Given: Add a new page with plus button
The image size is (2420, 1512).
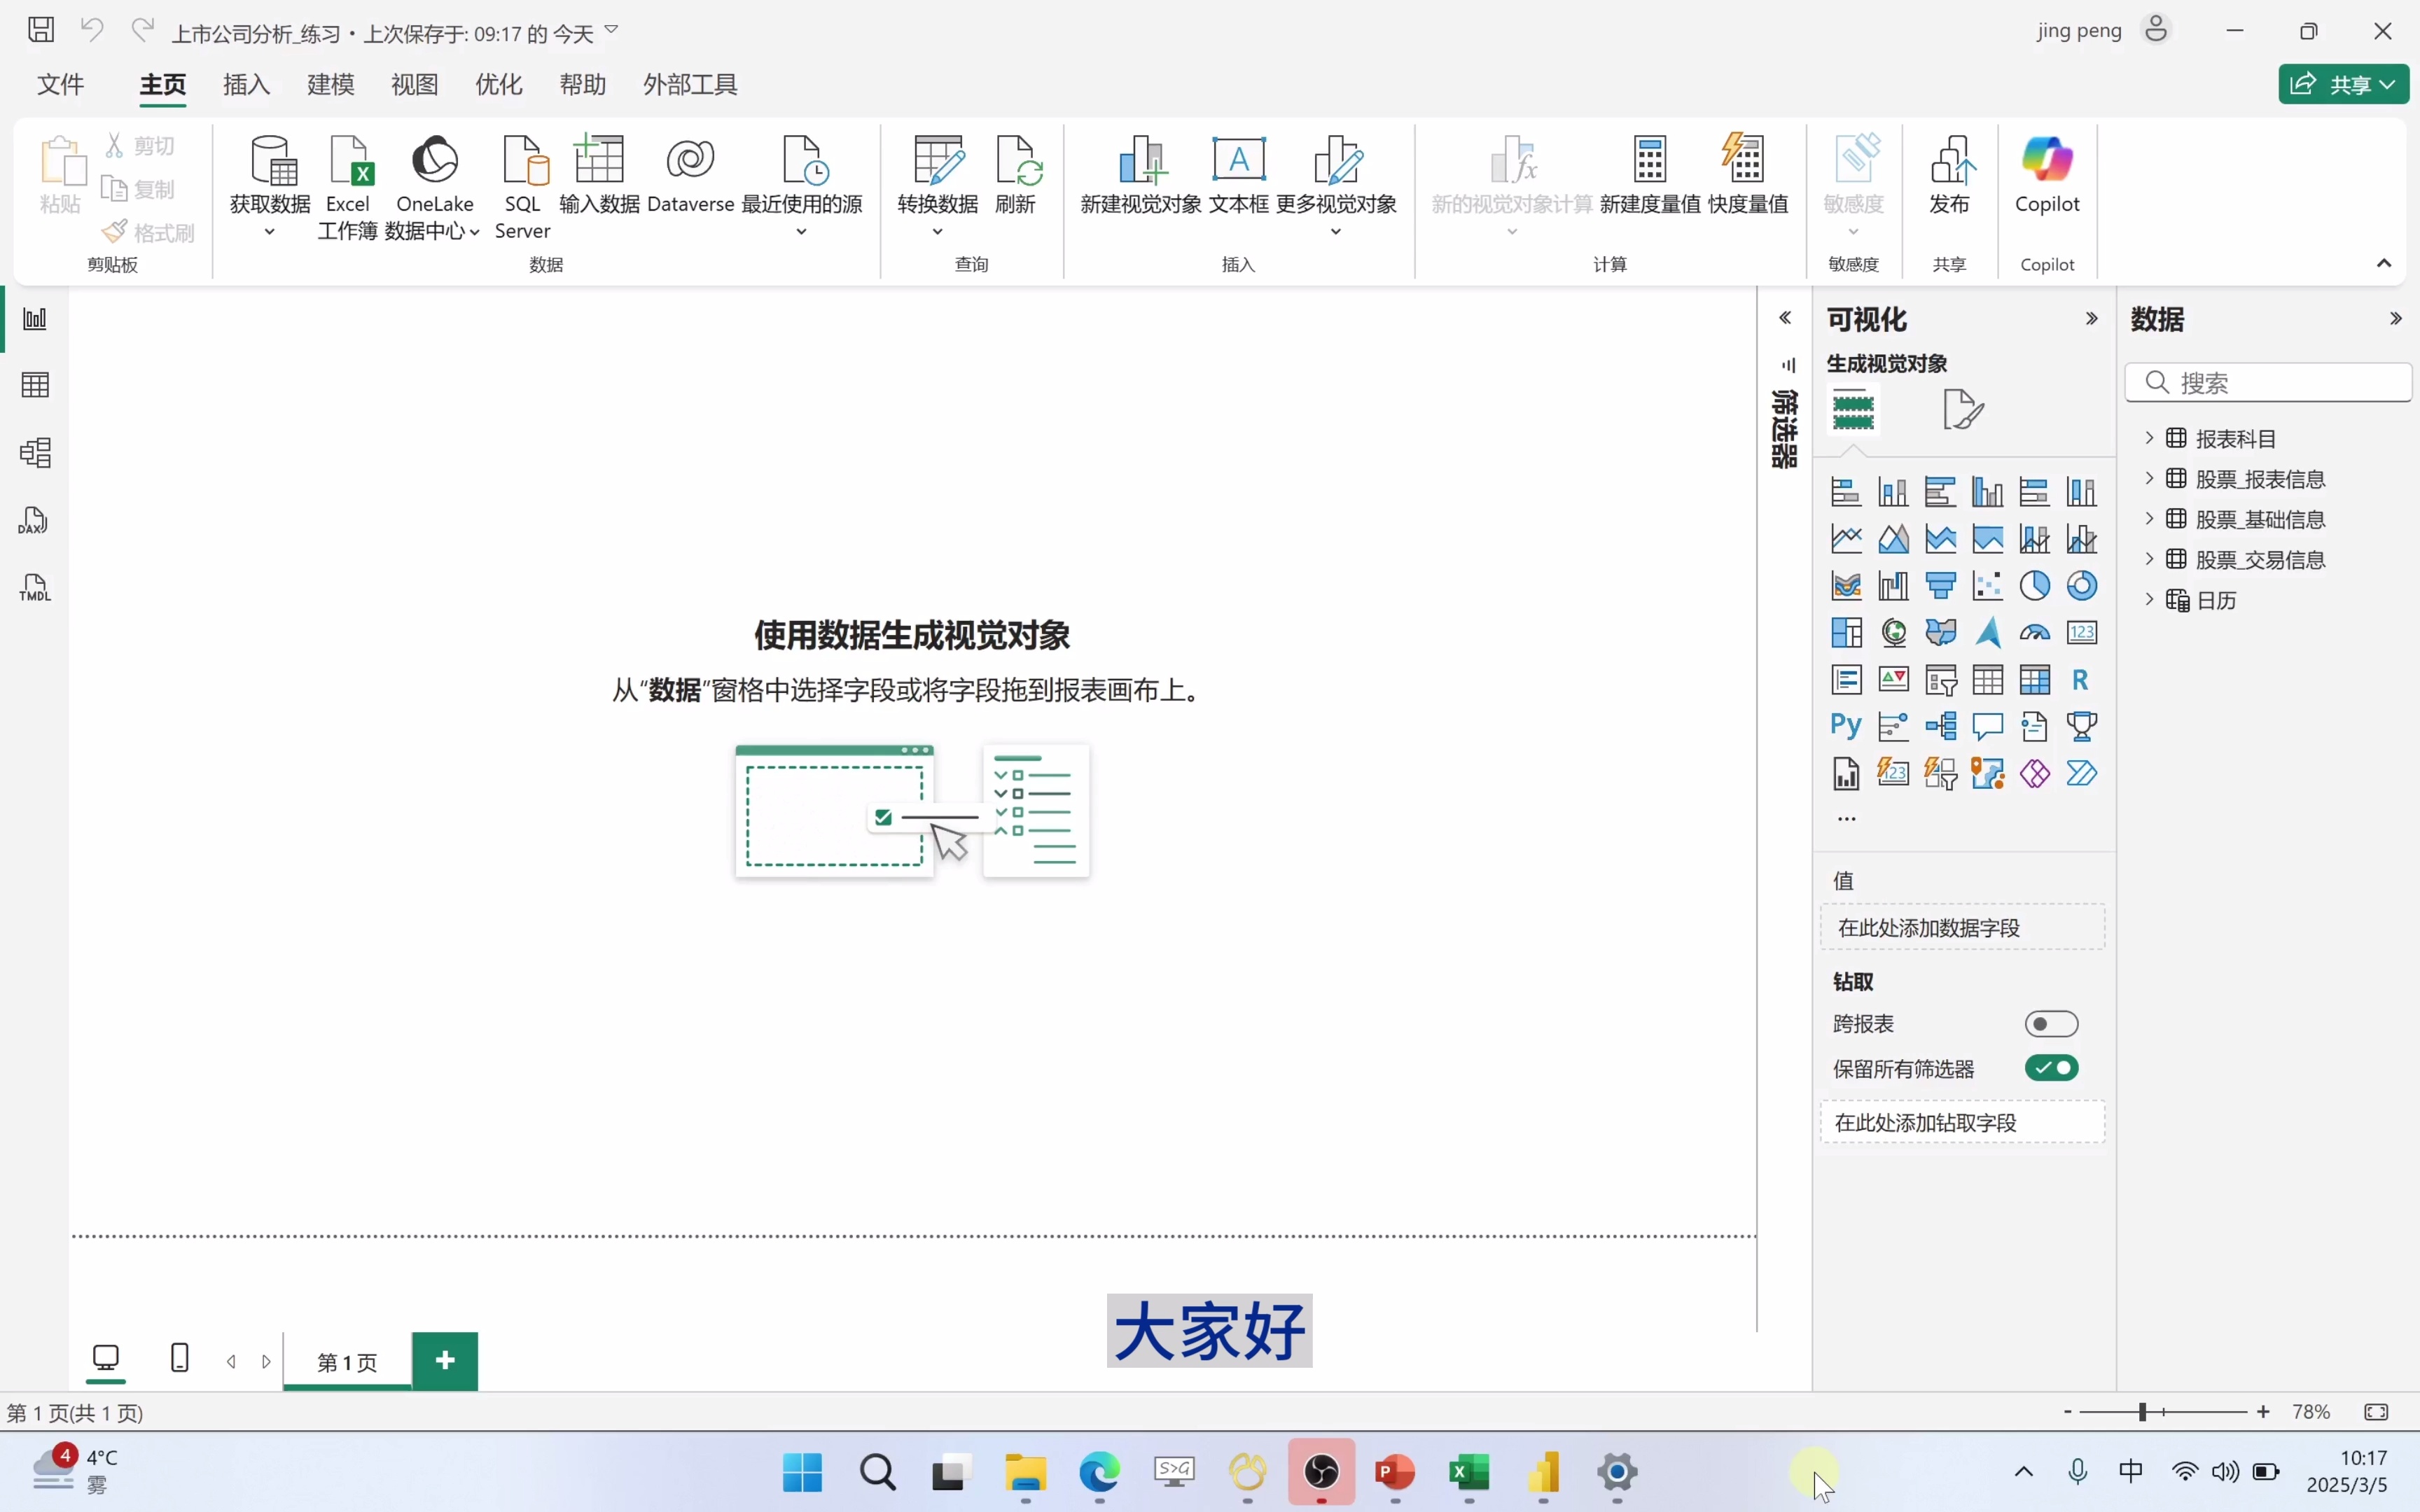Looking at the screenshot, I should click(445, 1361).
